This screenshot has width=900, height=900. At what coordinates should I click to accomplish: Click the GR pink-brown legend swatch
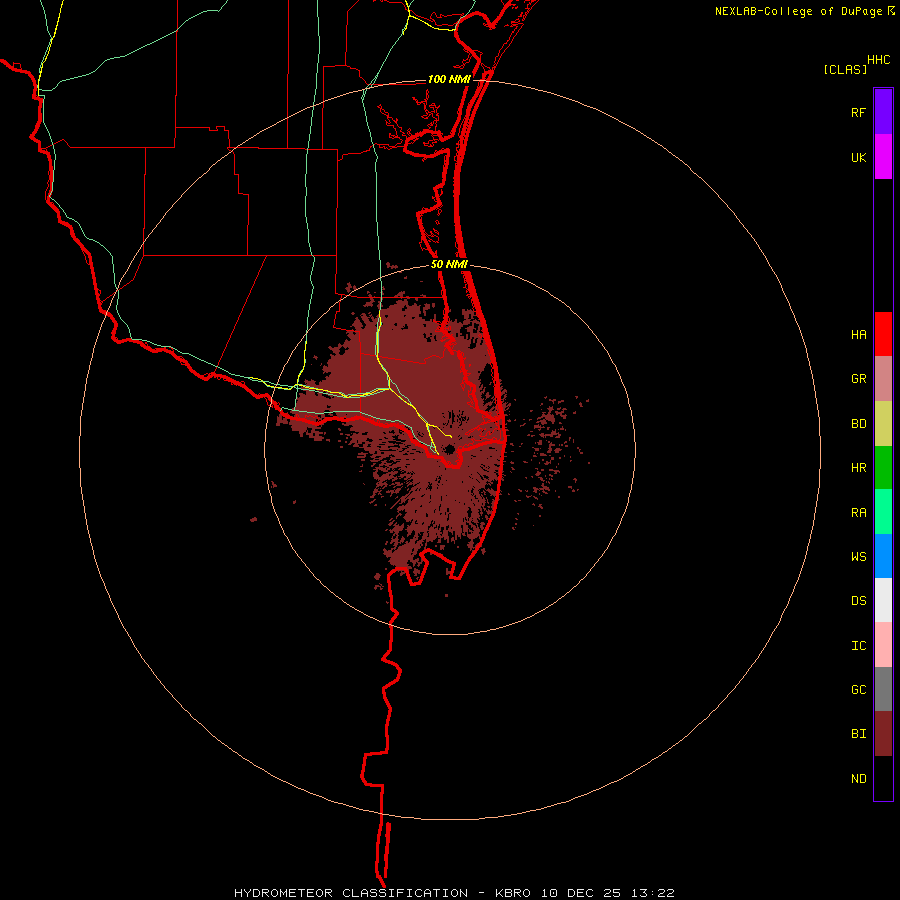[x=883, y=379]
